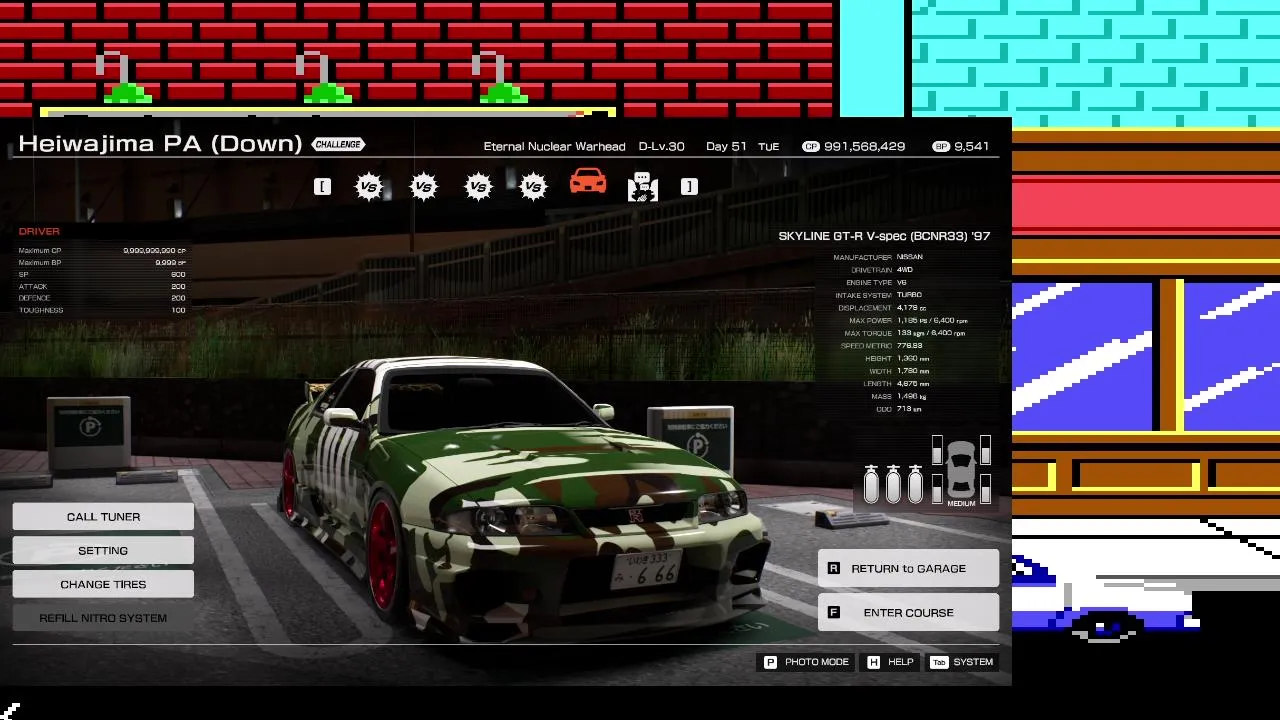Image resolution: width=1280 pixels, height=720 pixels.
Task: Click the MEDIUM tire compound label
Action: click(x=961, y=504)
